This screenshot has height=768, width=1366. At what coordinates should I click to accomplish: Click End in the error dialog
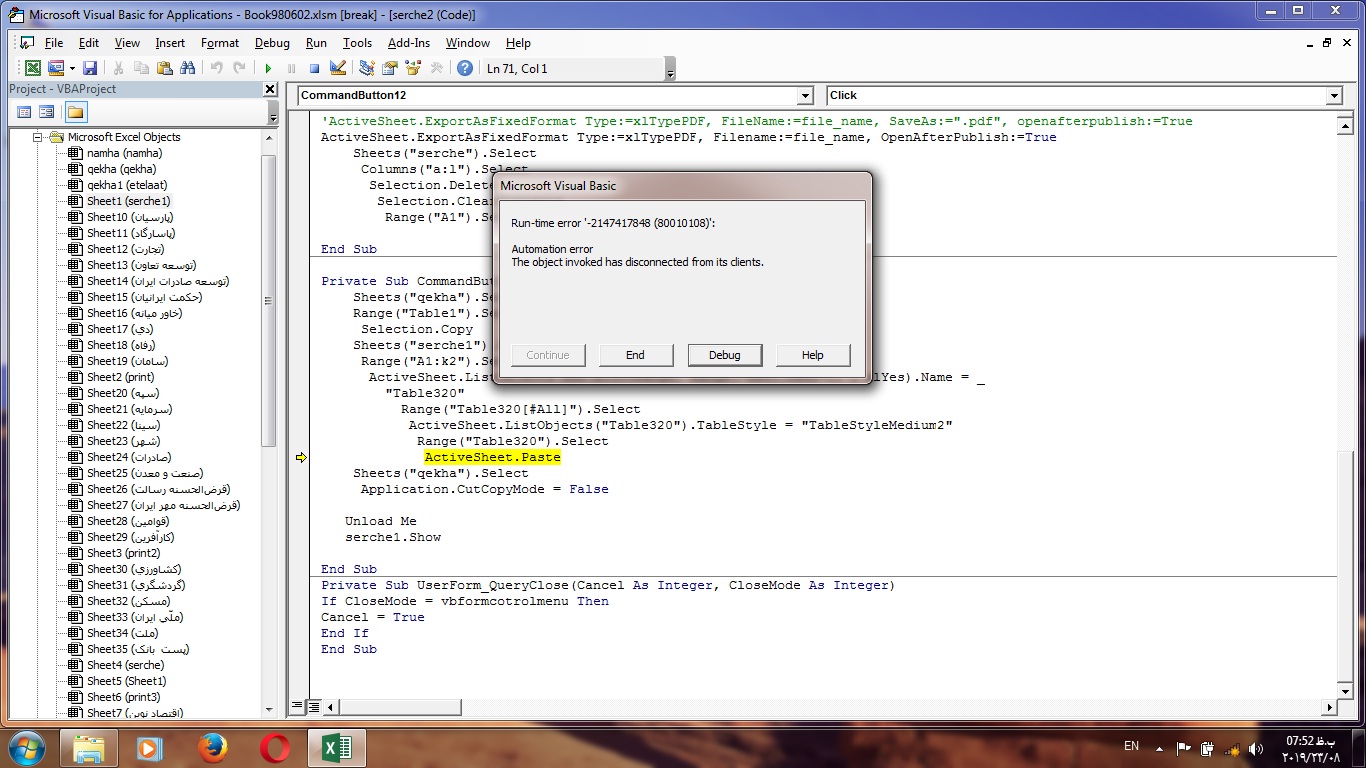coord(635,355)
